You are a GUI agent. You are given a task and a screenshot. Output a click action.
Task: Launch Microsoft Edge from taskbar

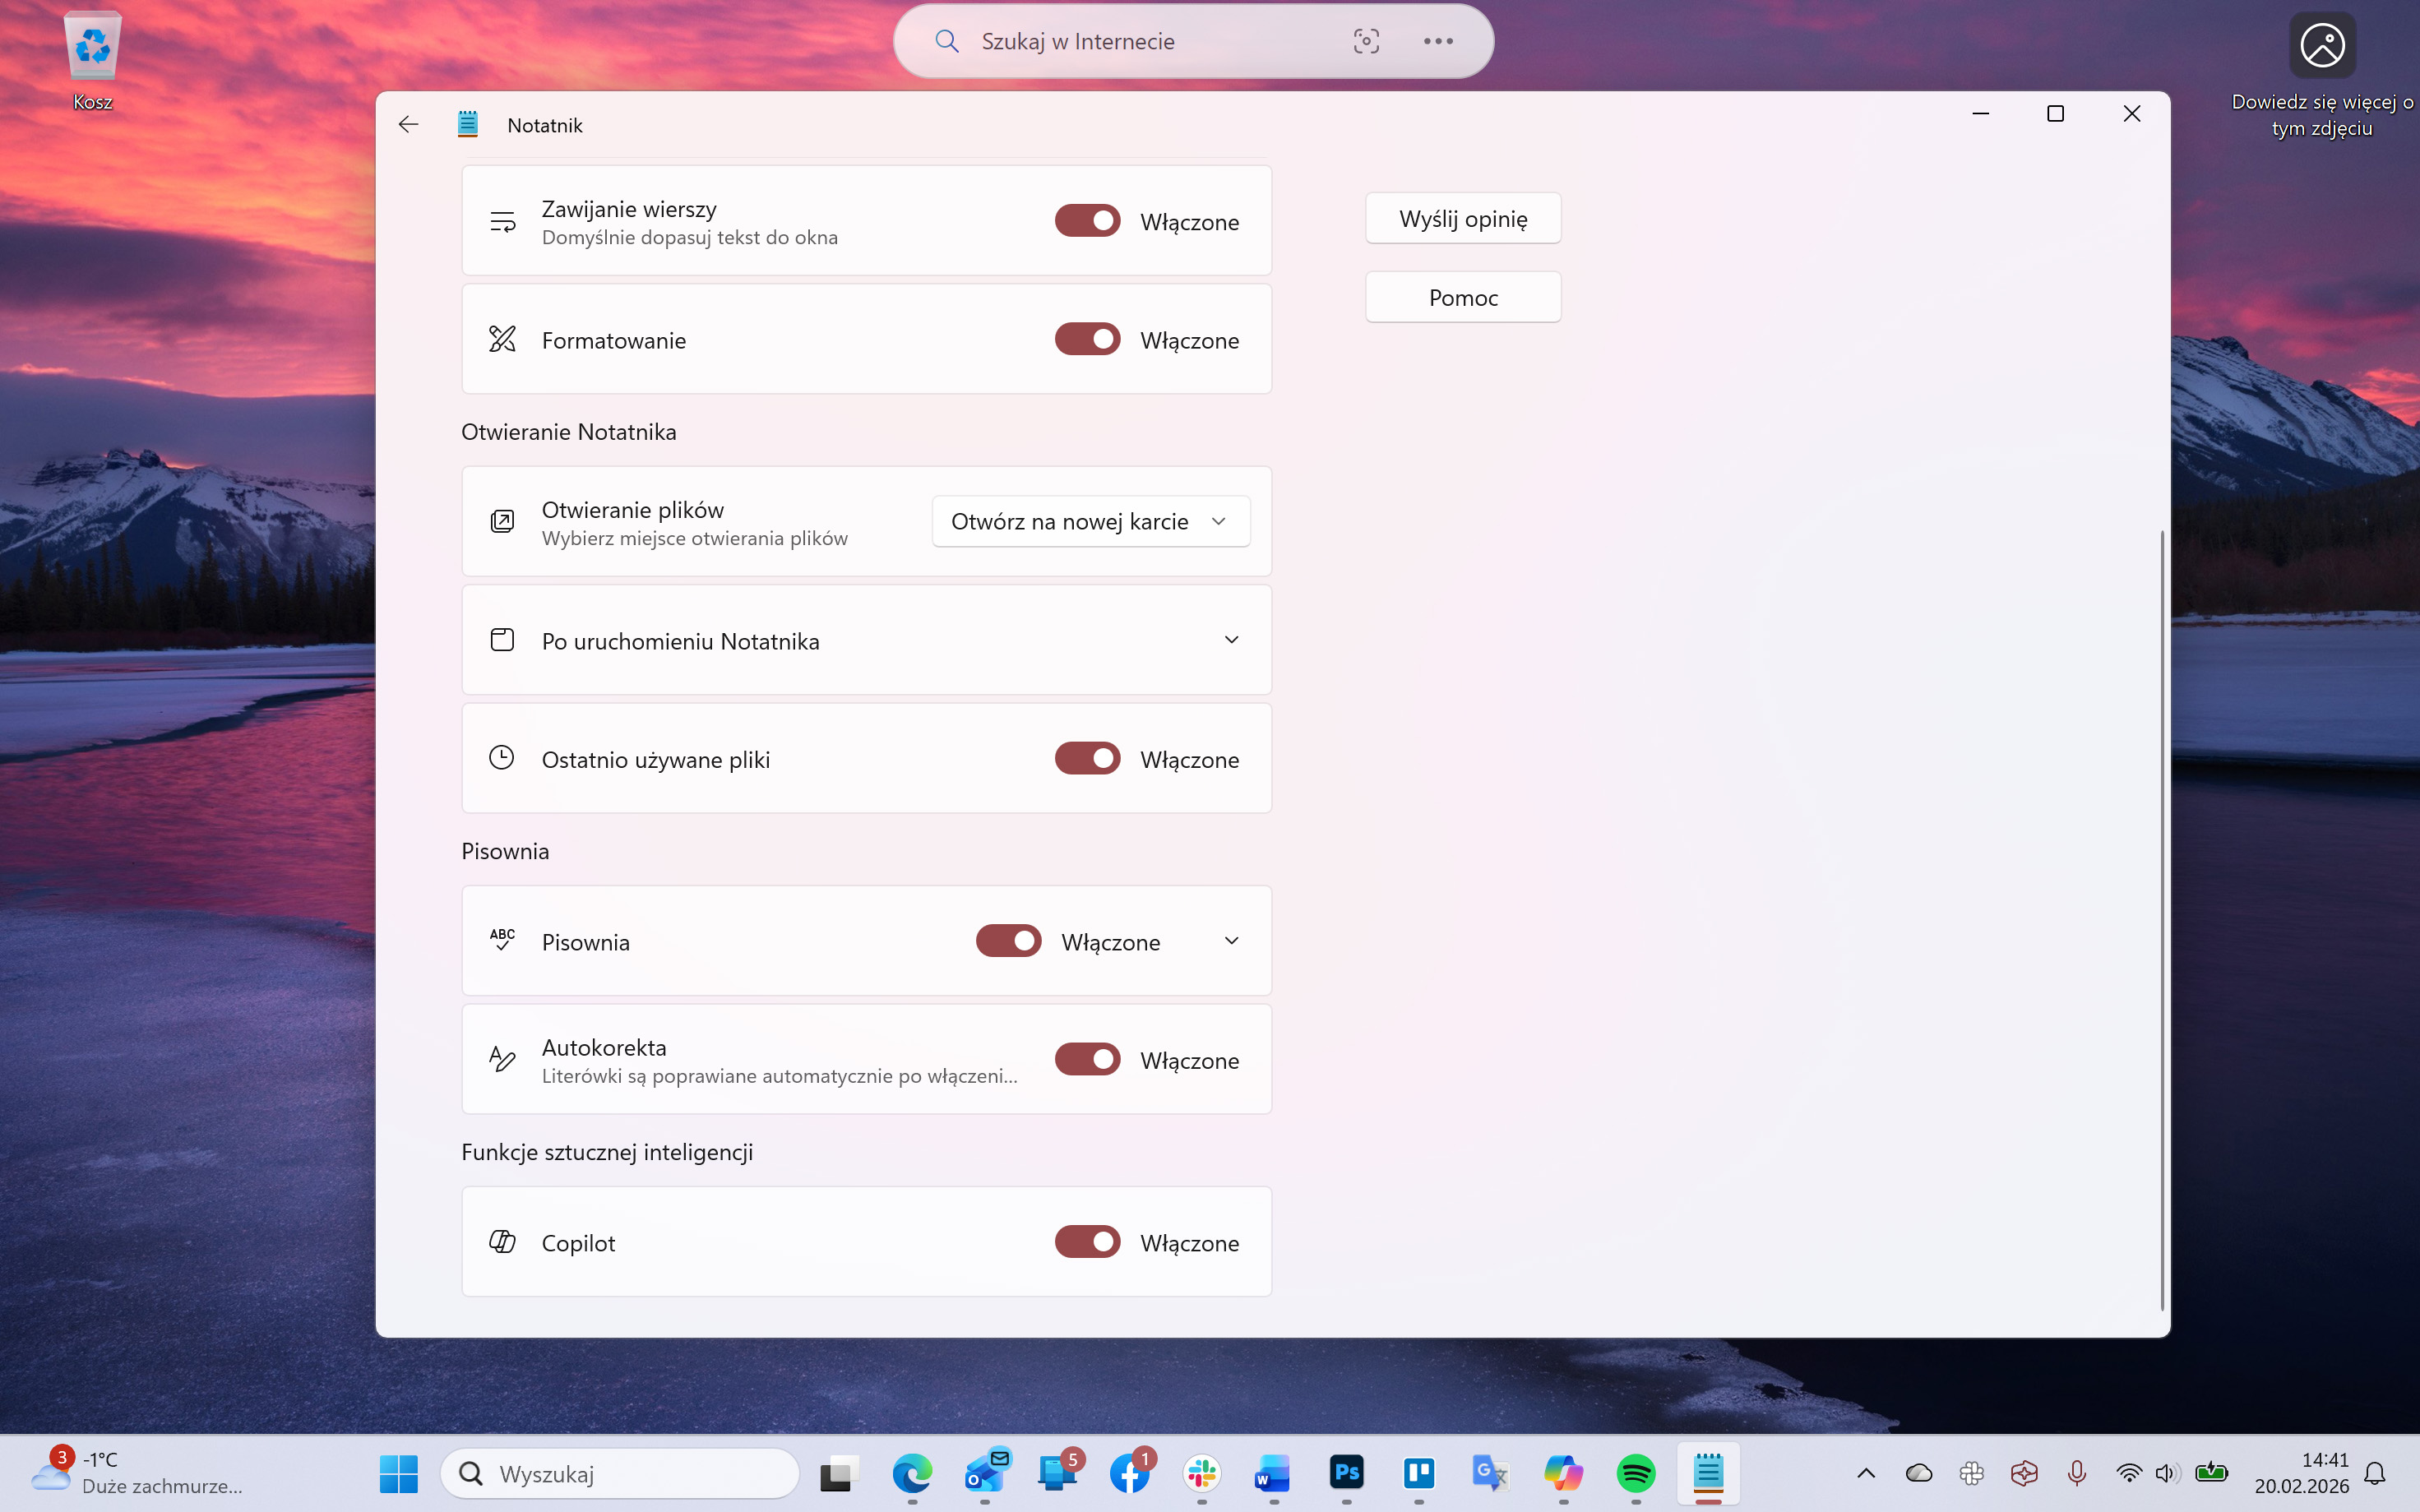[x=912, y=1473]
